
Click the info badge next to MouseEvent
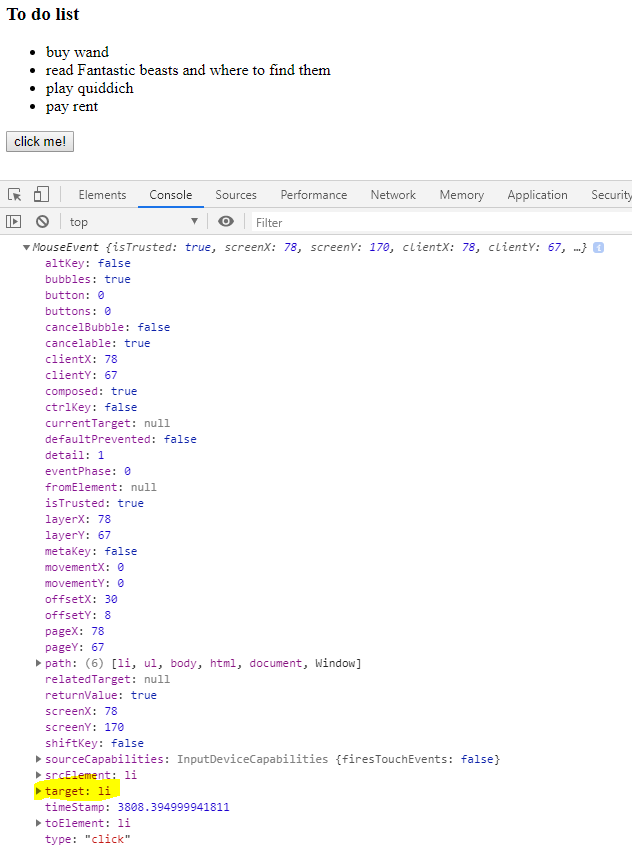point(598,247)
